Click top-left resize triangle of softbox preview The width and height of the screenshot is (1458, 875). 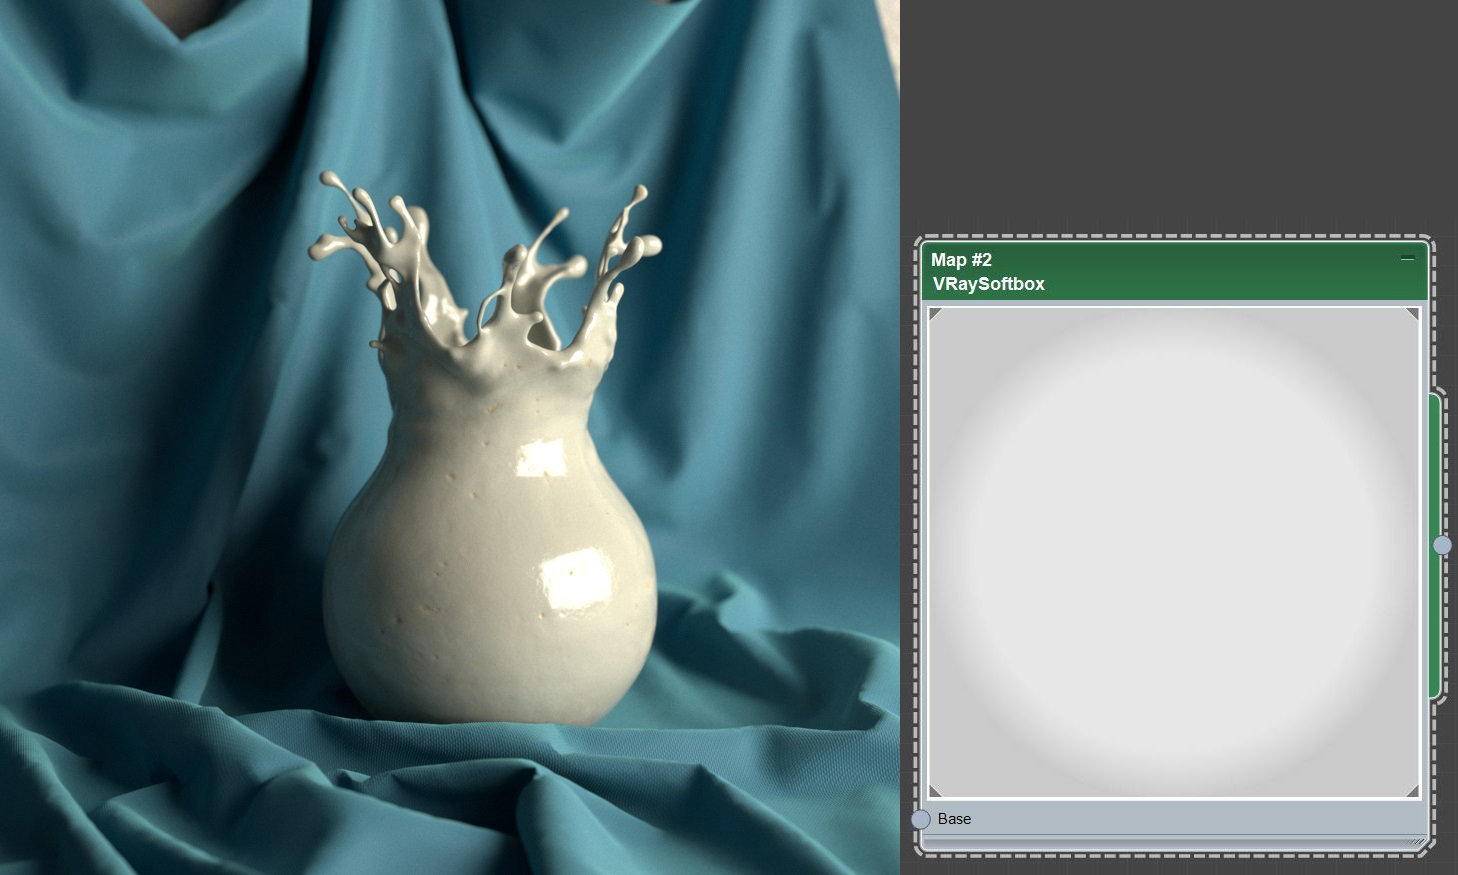(936, 316)
